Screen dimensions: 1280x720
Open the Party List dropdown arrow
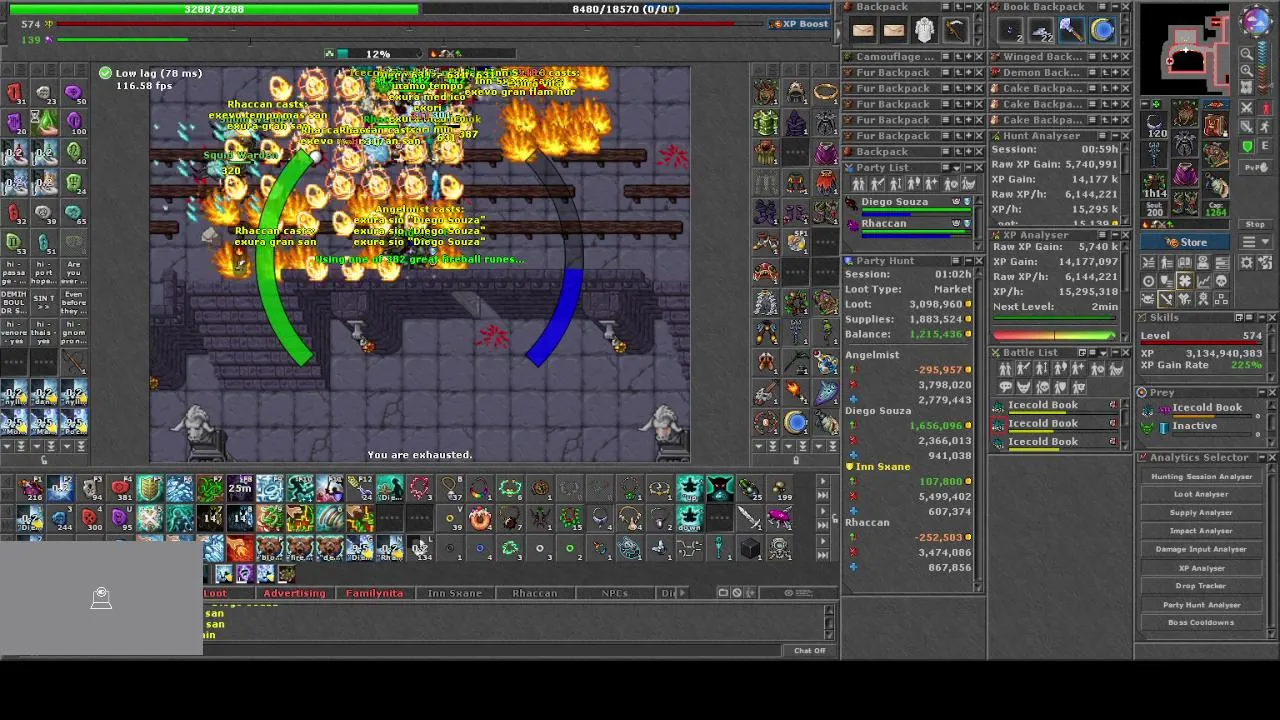tap(957, 167)
